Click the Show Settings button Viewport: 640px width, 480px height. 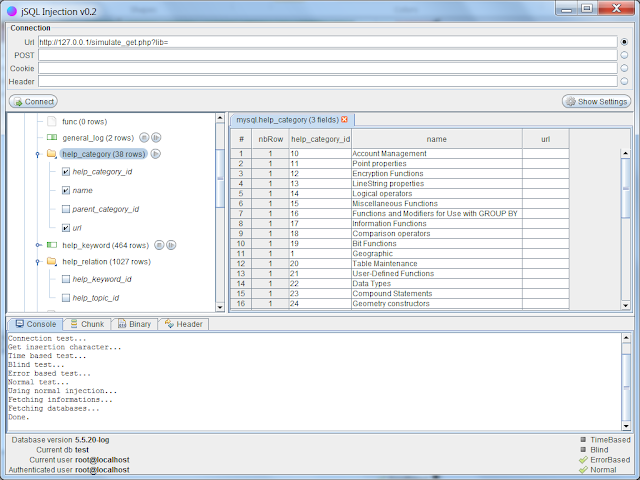click(x=596, y=102)
